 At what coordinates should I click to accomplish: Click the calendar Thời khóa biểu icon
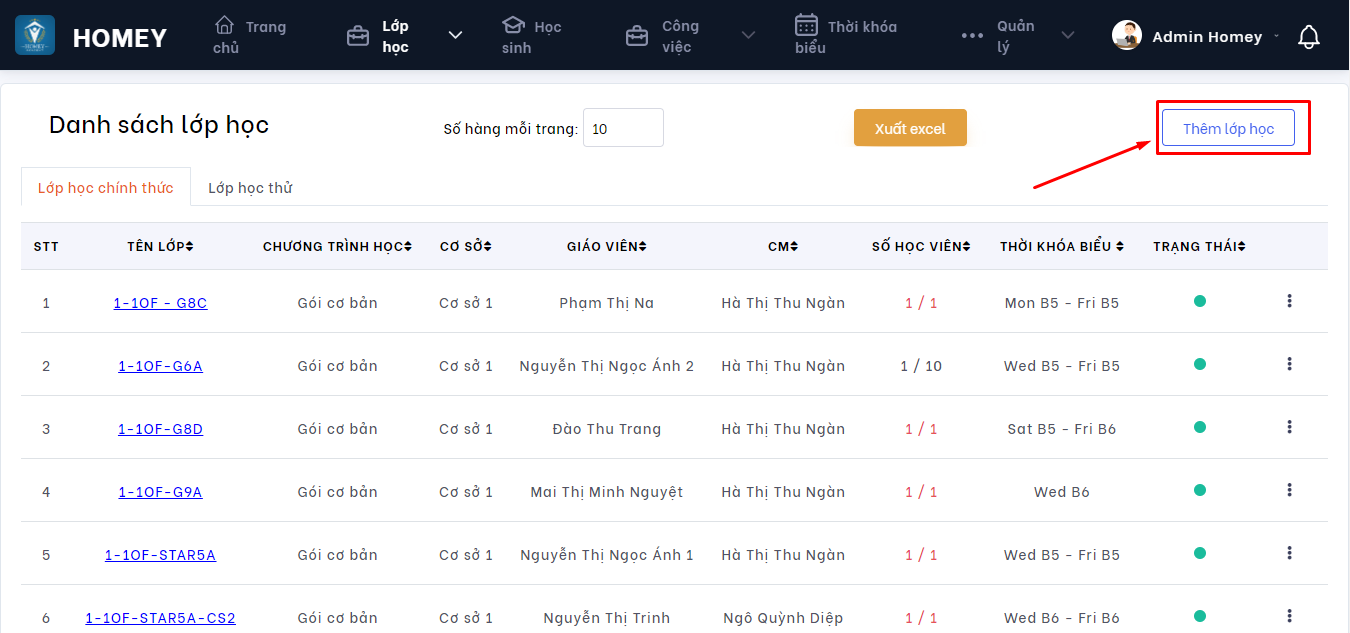pos(807,25)
